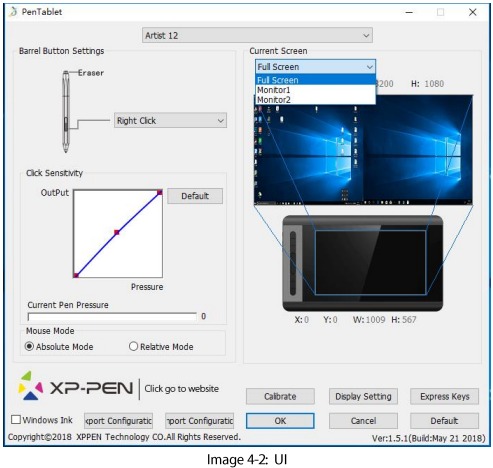Click the PenTablet app icon in title bar

click(13, 12)
